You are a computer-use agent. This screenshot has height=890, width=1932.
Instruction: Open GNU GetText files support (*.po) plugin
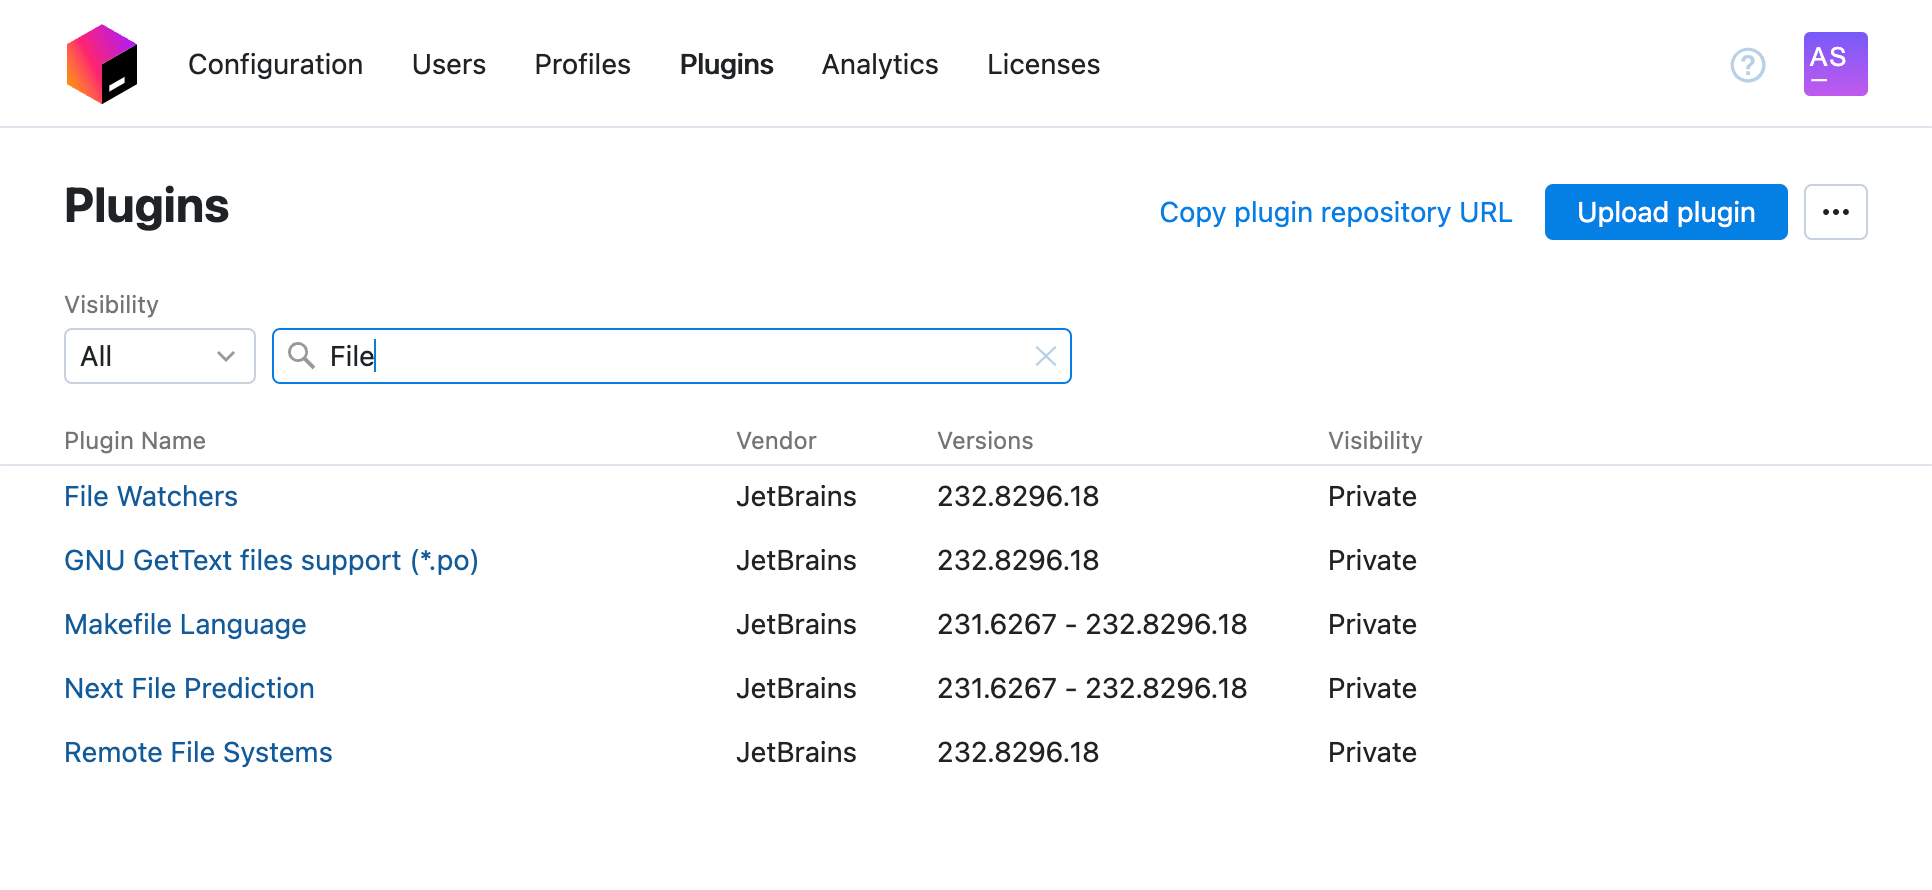tap(271, 561)
